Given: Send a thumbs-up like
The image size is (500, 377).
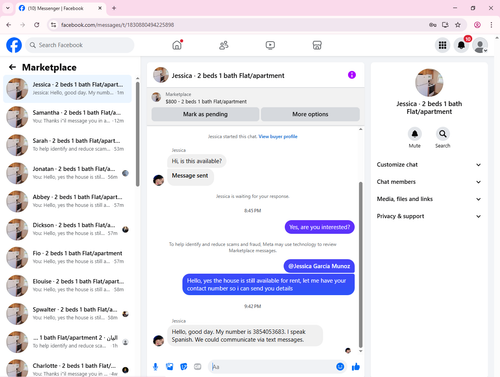Looking at the screenshot, I should [x=356, y=367].
